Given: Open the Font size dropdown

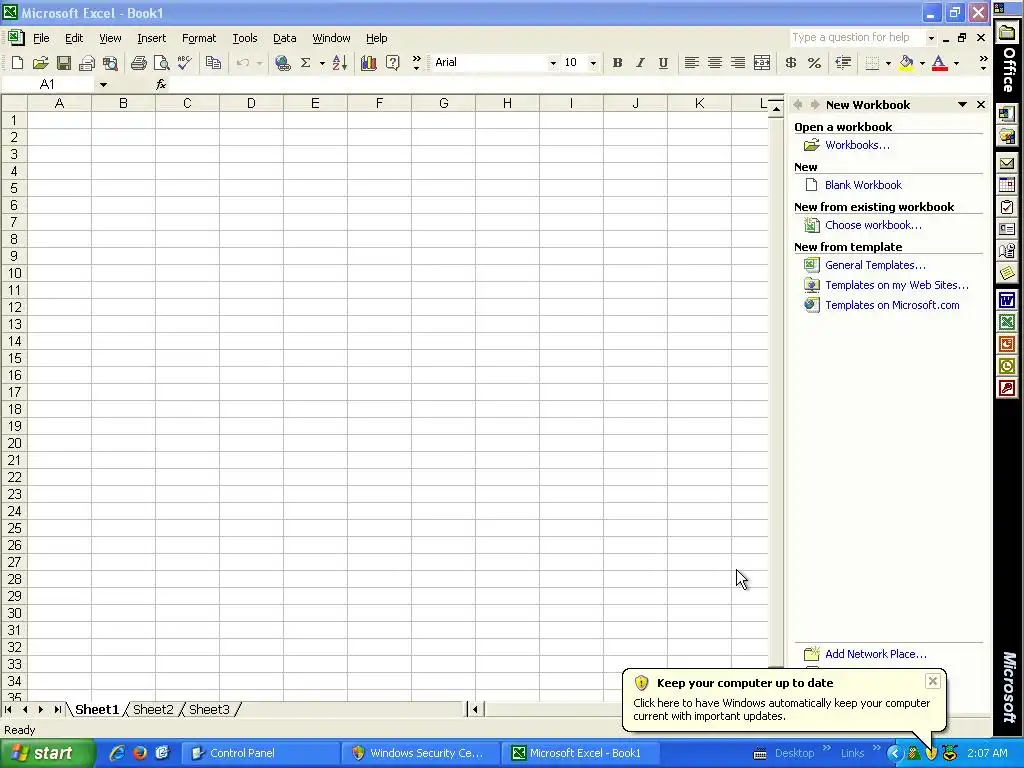Looking at the screenshot, I should coord(593,63).
